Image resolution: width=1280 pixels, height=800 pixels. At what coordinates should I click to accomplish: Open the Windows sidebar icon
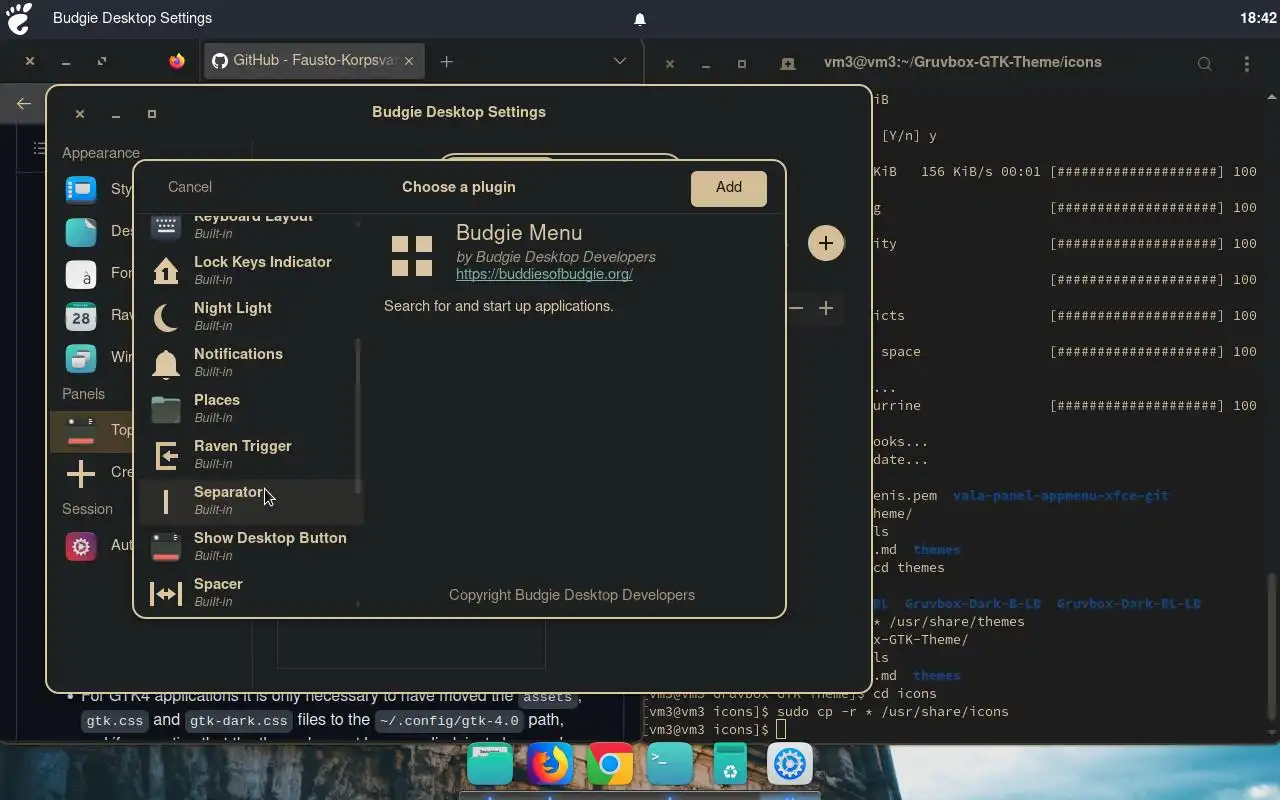tap(81, 357)
